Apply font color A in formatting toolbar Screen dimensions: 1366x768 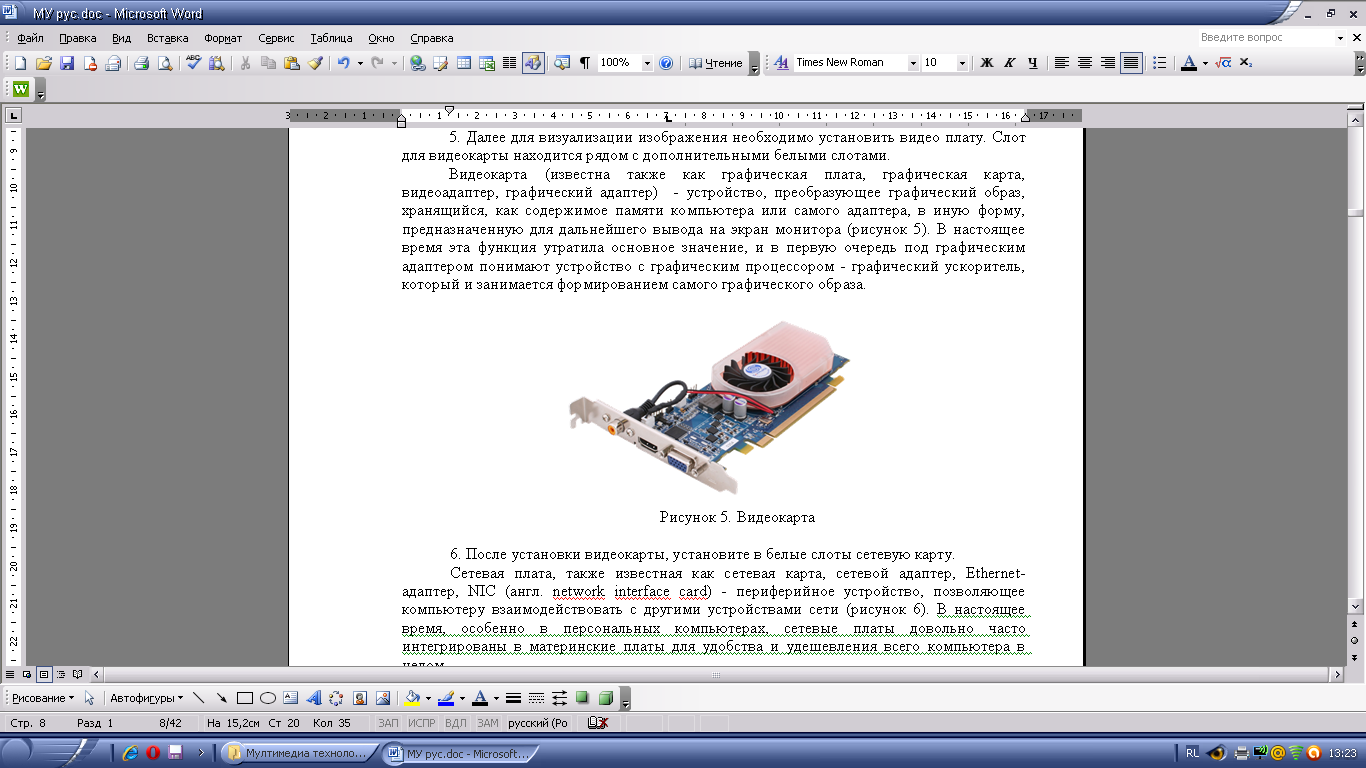pos(1189,63)
